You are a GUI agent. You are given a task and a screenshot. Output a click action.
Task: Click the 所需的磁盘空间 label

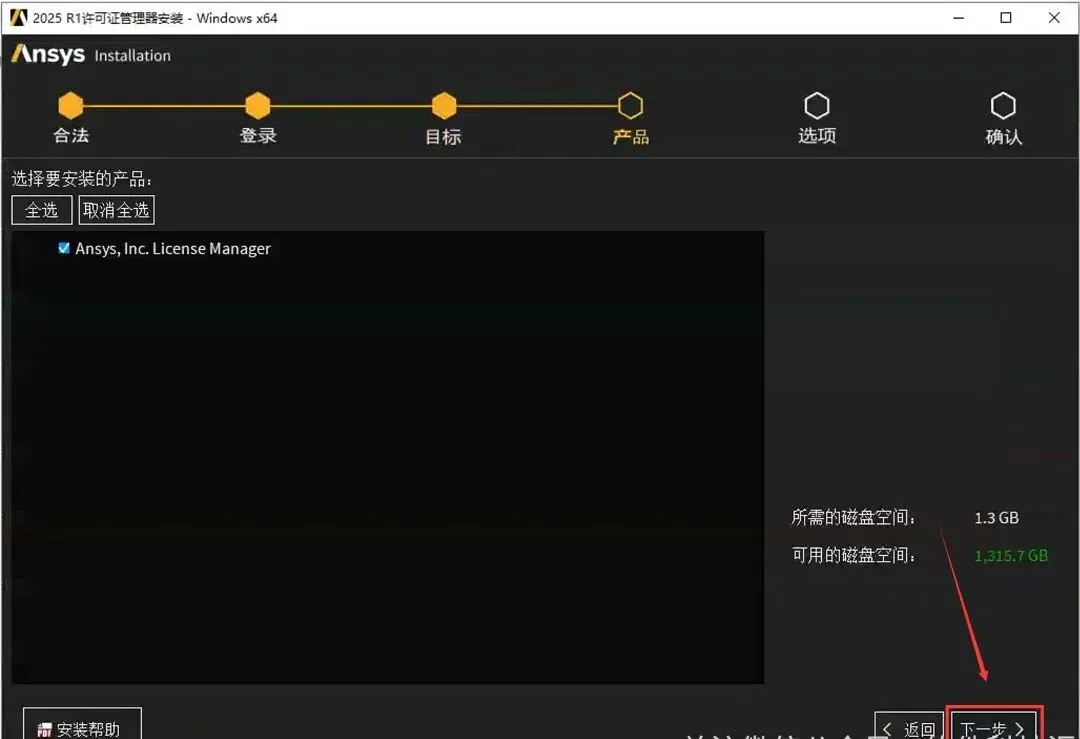pyautogui.click(x=853, y=517)
